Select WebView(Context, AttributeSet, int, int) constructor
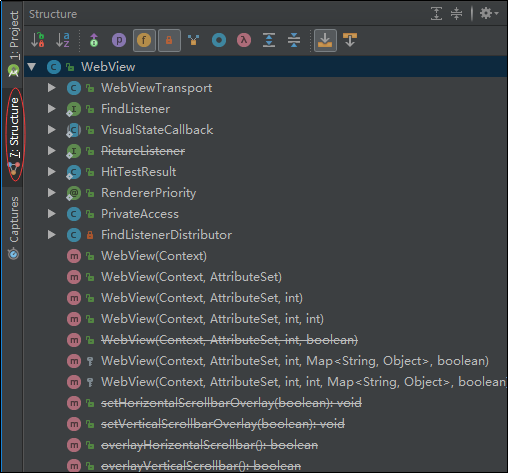 click(x=212, y=319)
